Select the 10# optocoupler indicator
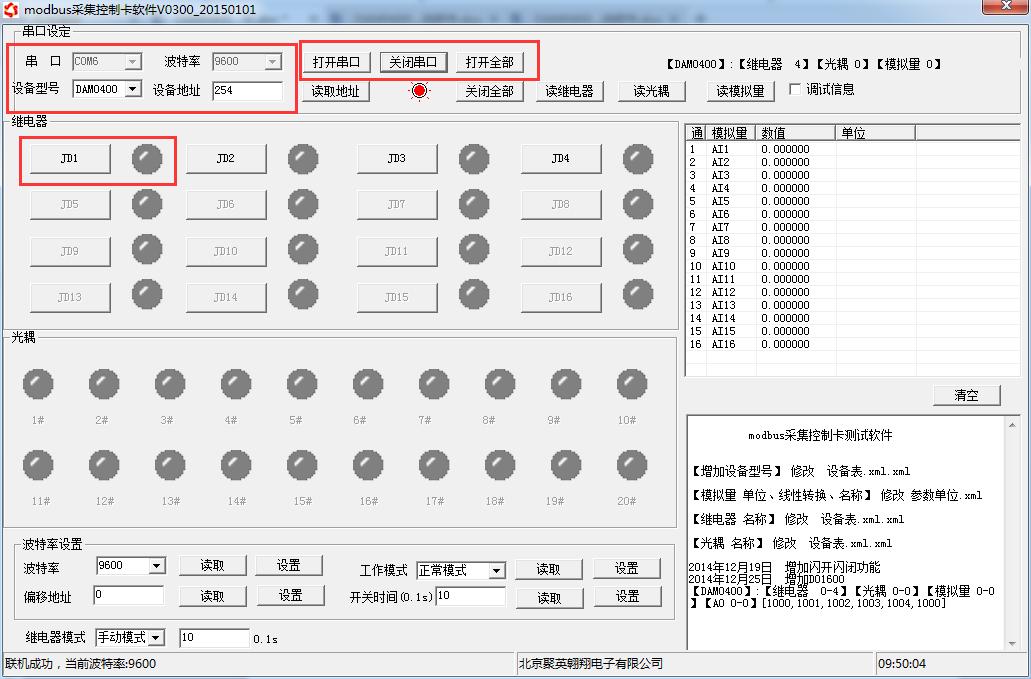 click(632, 384)
